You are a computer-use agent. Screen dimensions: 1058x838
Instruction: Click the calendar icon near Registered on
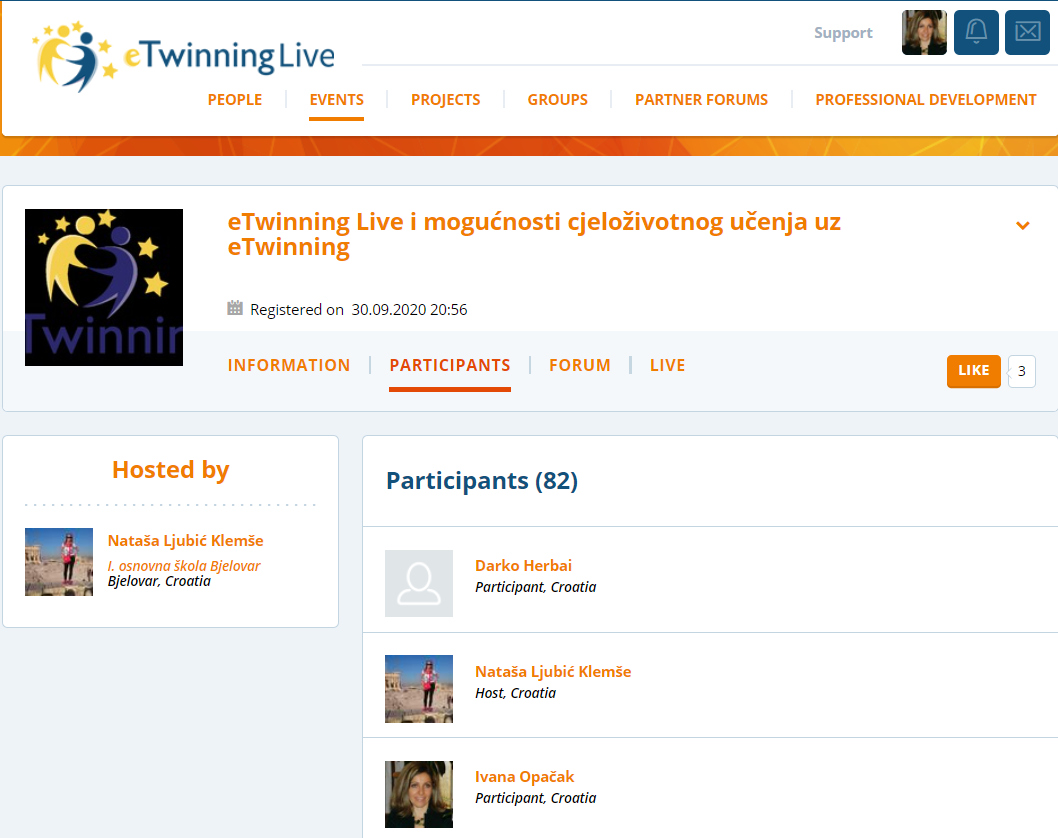235,308
